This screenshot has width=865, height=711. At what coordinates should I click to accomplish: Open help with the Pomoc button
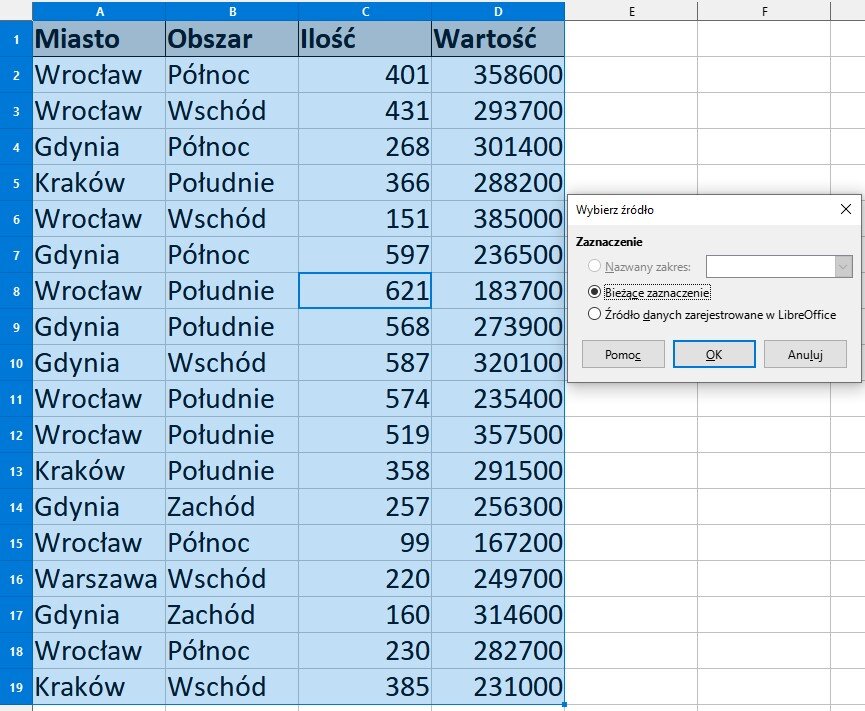pyautogui.click(x=623, y=354)
